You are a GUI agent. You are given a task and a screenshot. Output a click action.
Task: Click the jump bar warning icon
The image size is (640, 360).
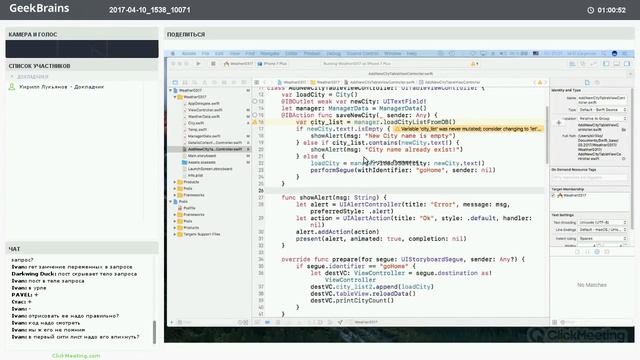540,82
